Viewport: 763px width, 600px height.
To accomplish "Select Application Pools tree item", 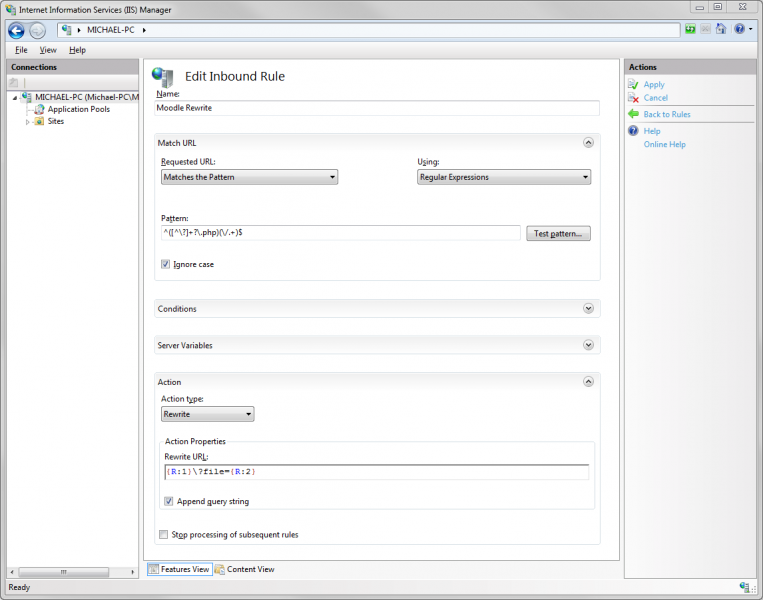I will [x=78, y=109].
